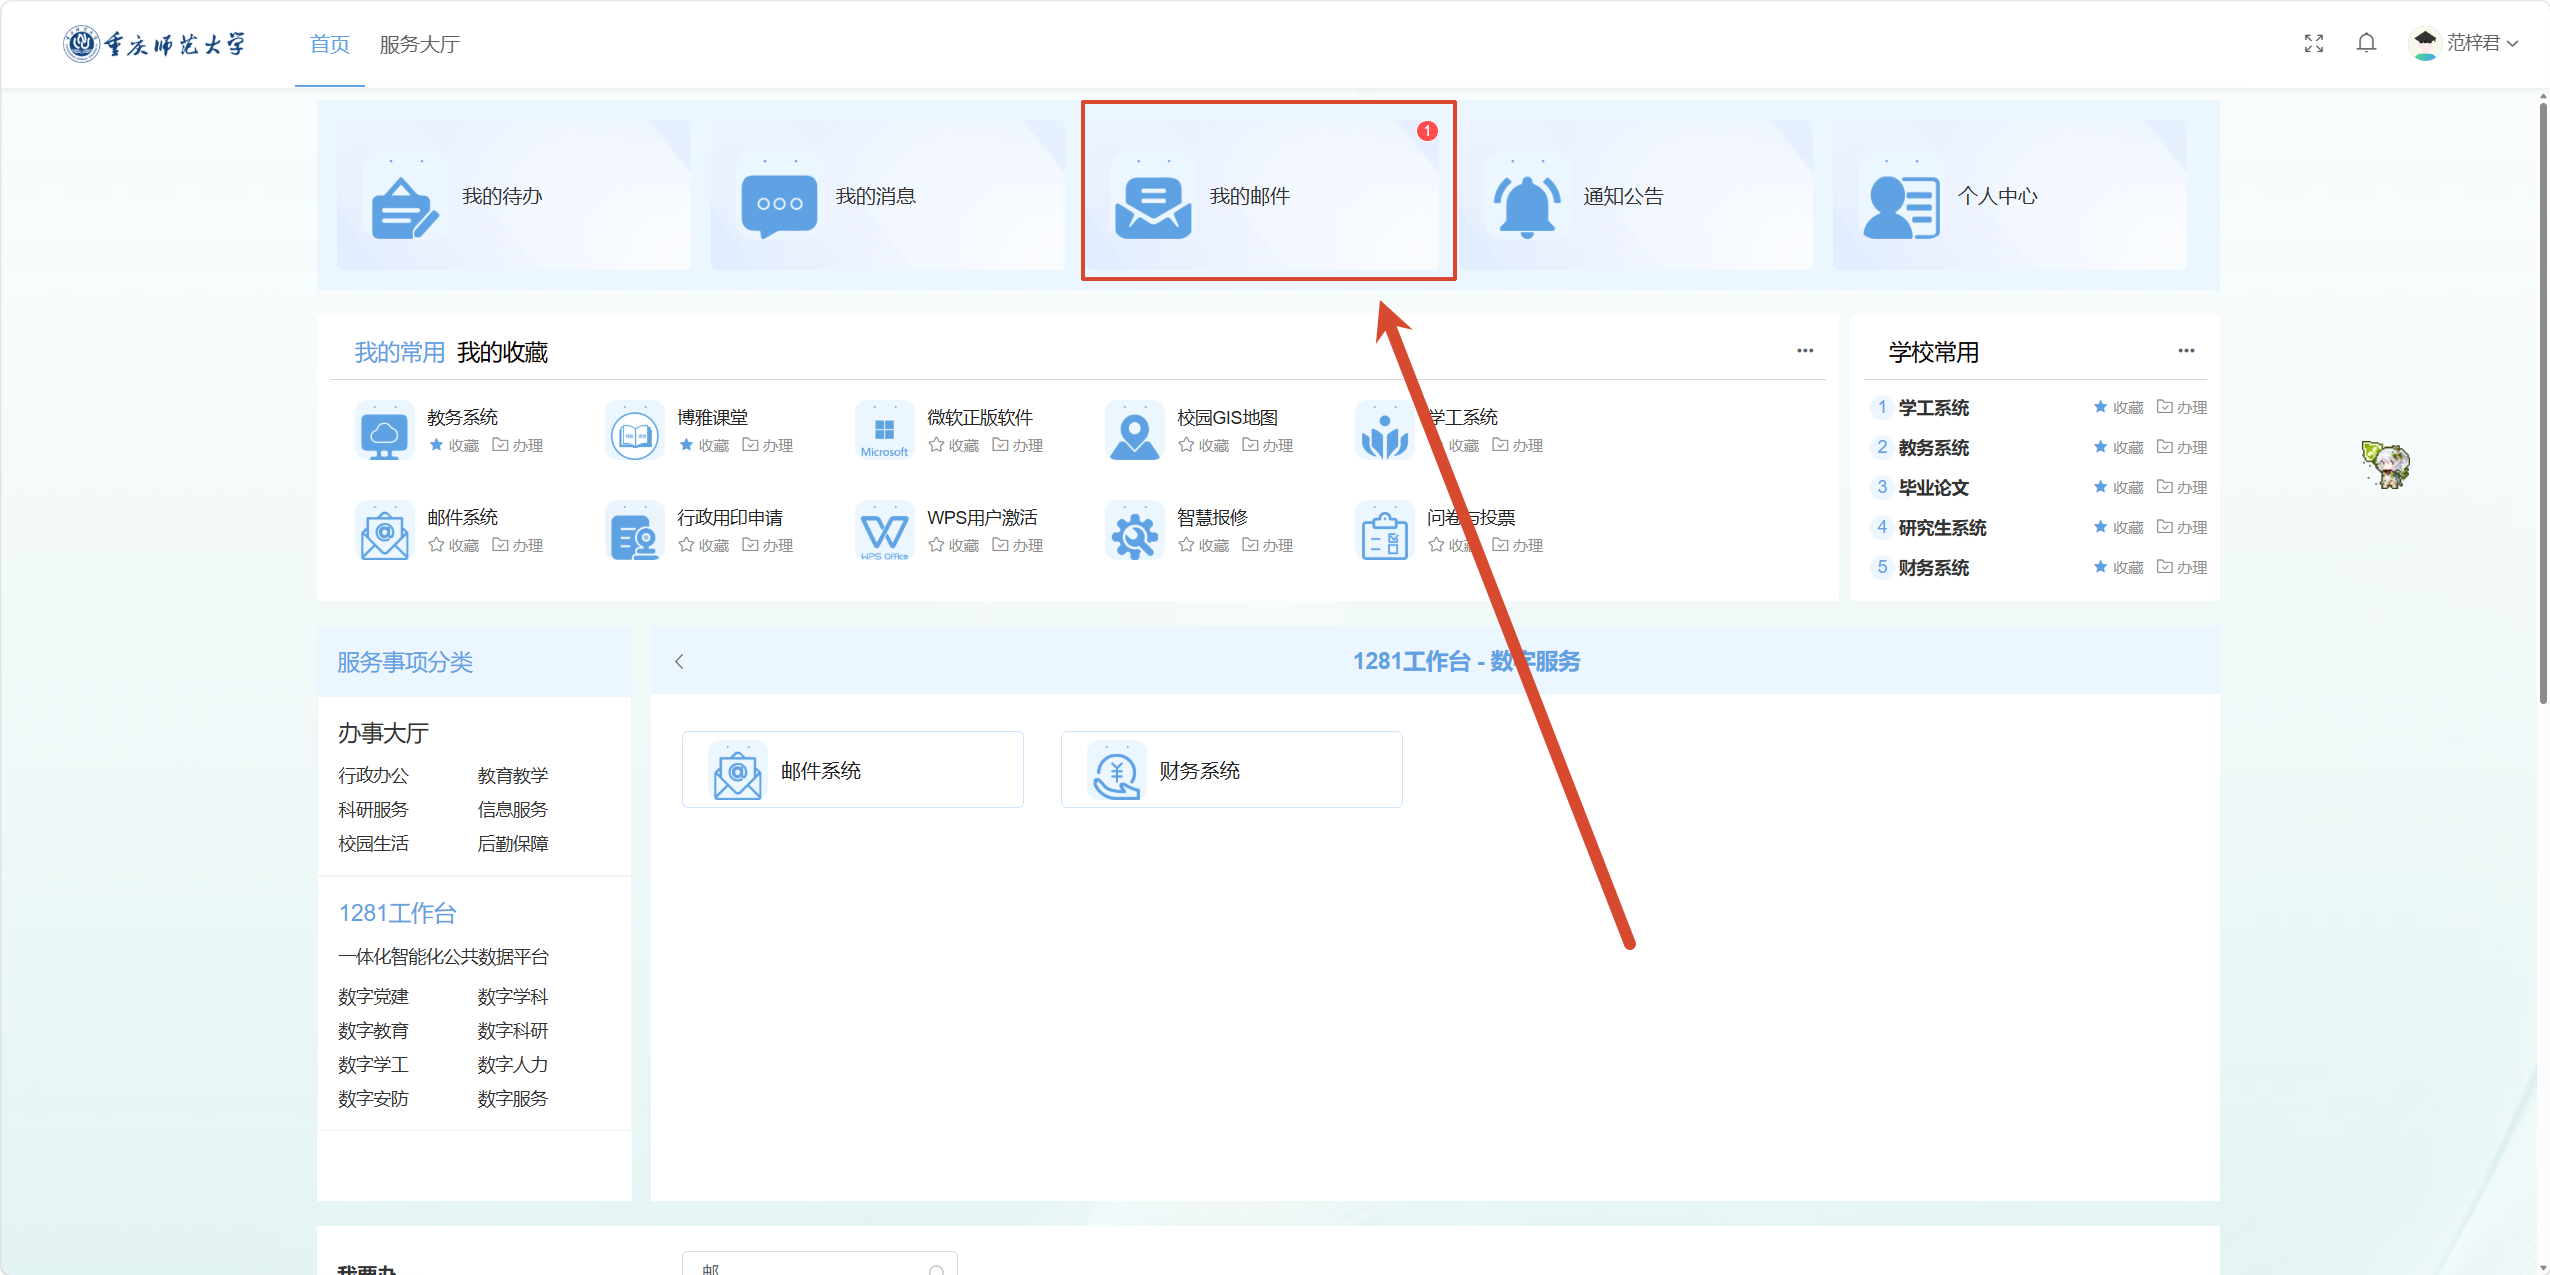Switch to the 首页 tab

coord(330,44)
